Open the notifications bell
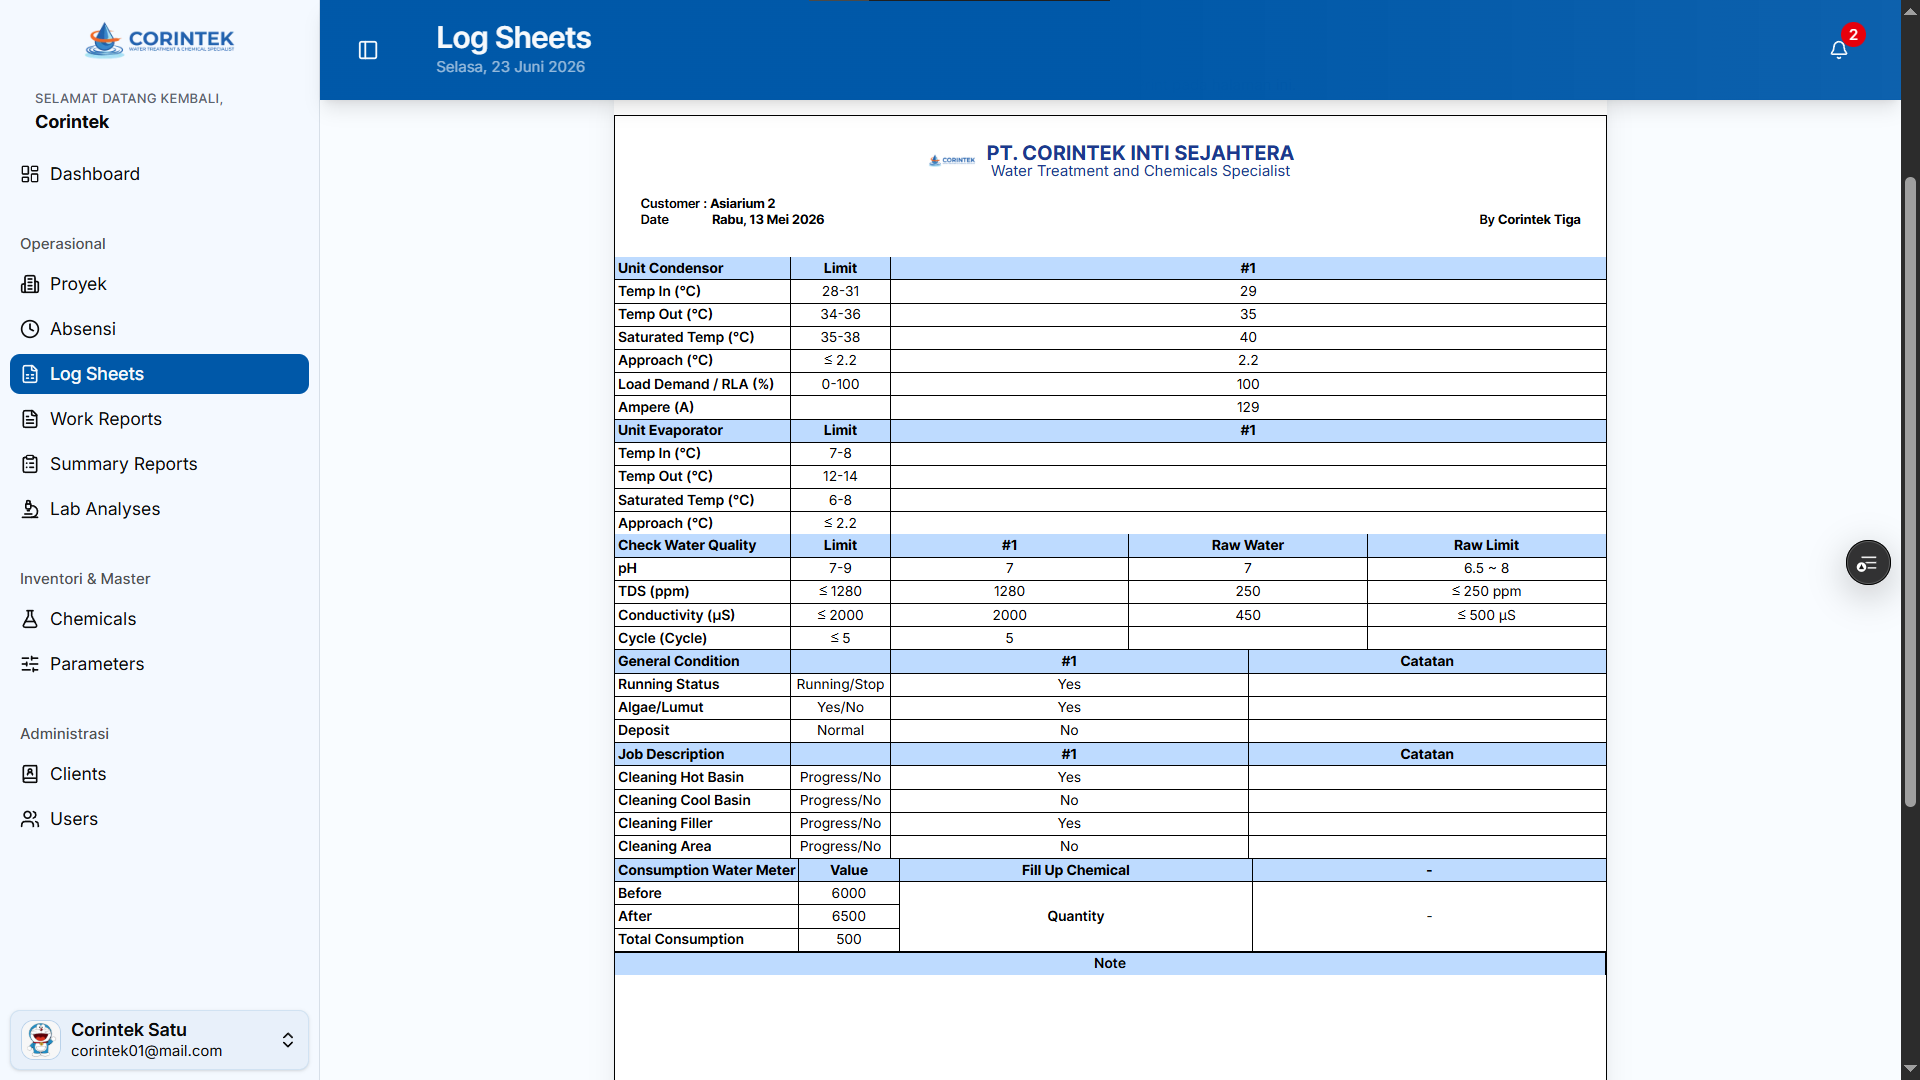1920x1080 pixels. (x=1838, y=50)
